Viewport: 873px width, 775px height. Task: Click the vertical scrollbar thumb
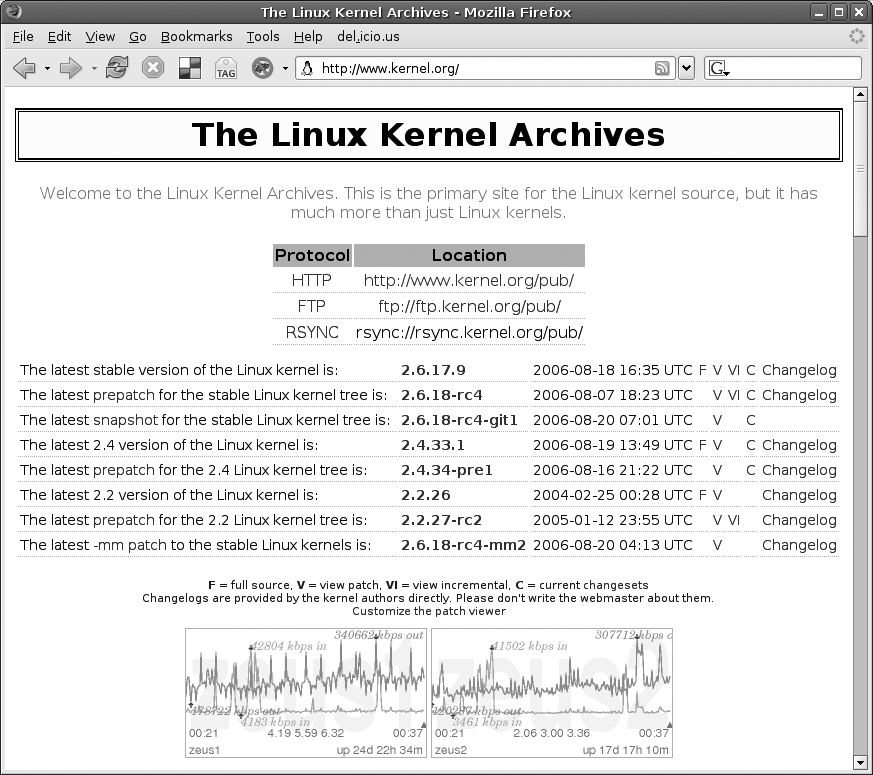860,169
